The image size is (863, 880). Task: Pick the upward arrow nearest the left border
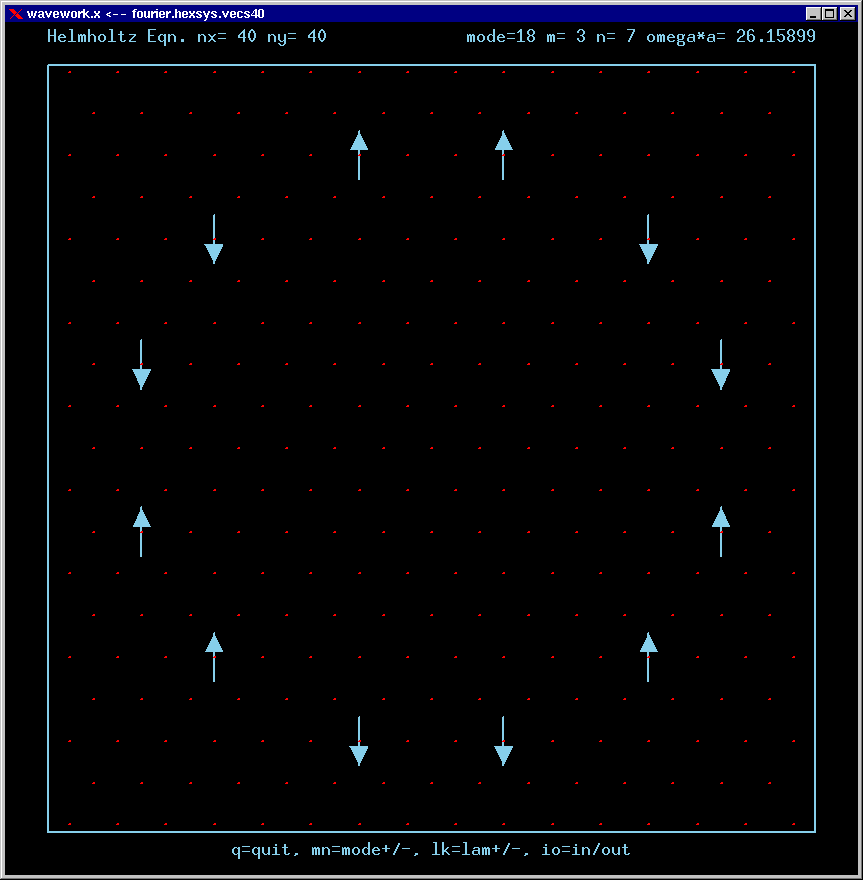[x=141, y=531]
